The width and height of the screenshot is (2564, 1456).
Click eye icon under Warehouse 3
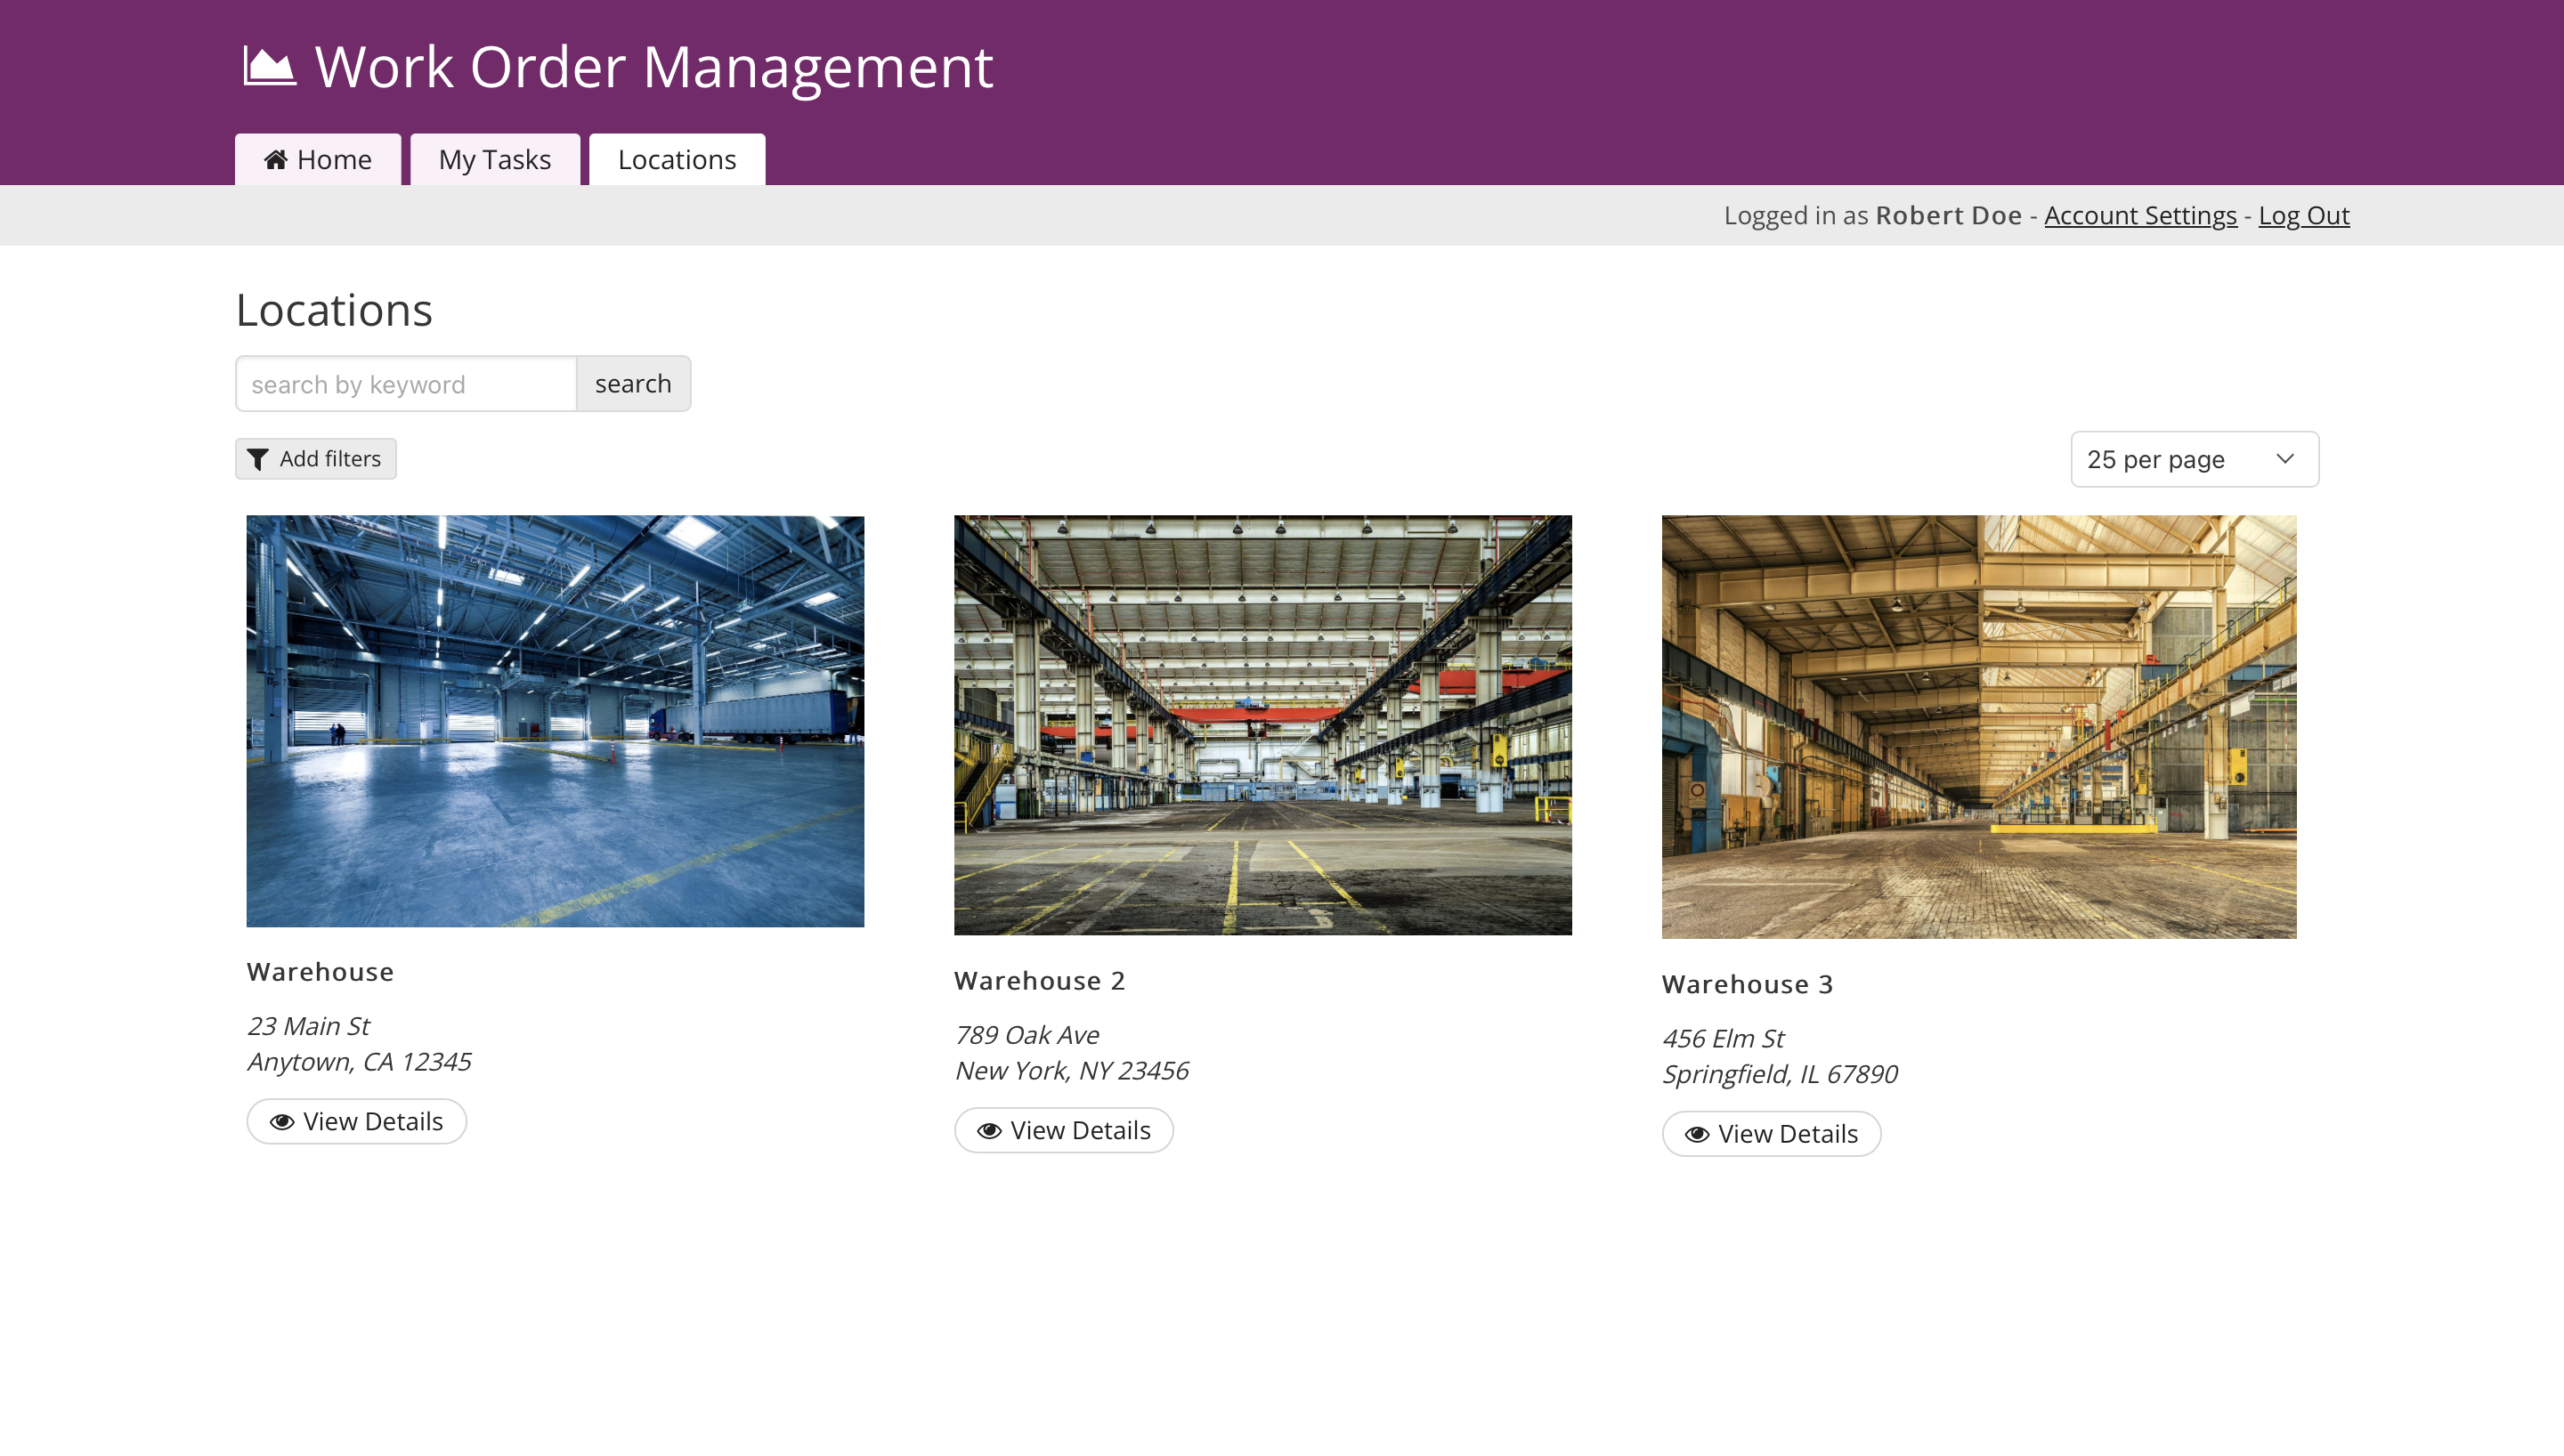click(x=1697, y=1135)
